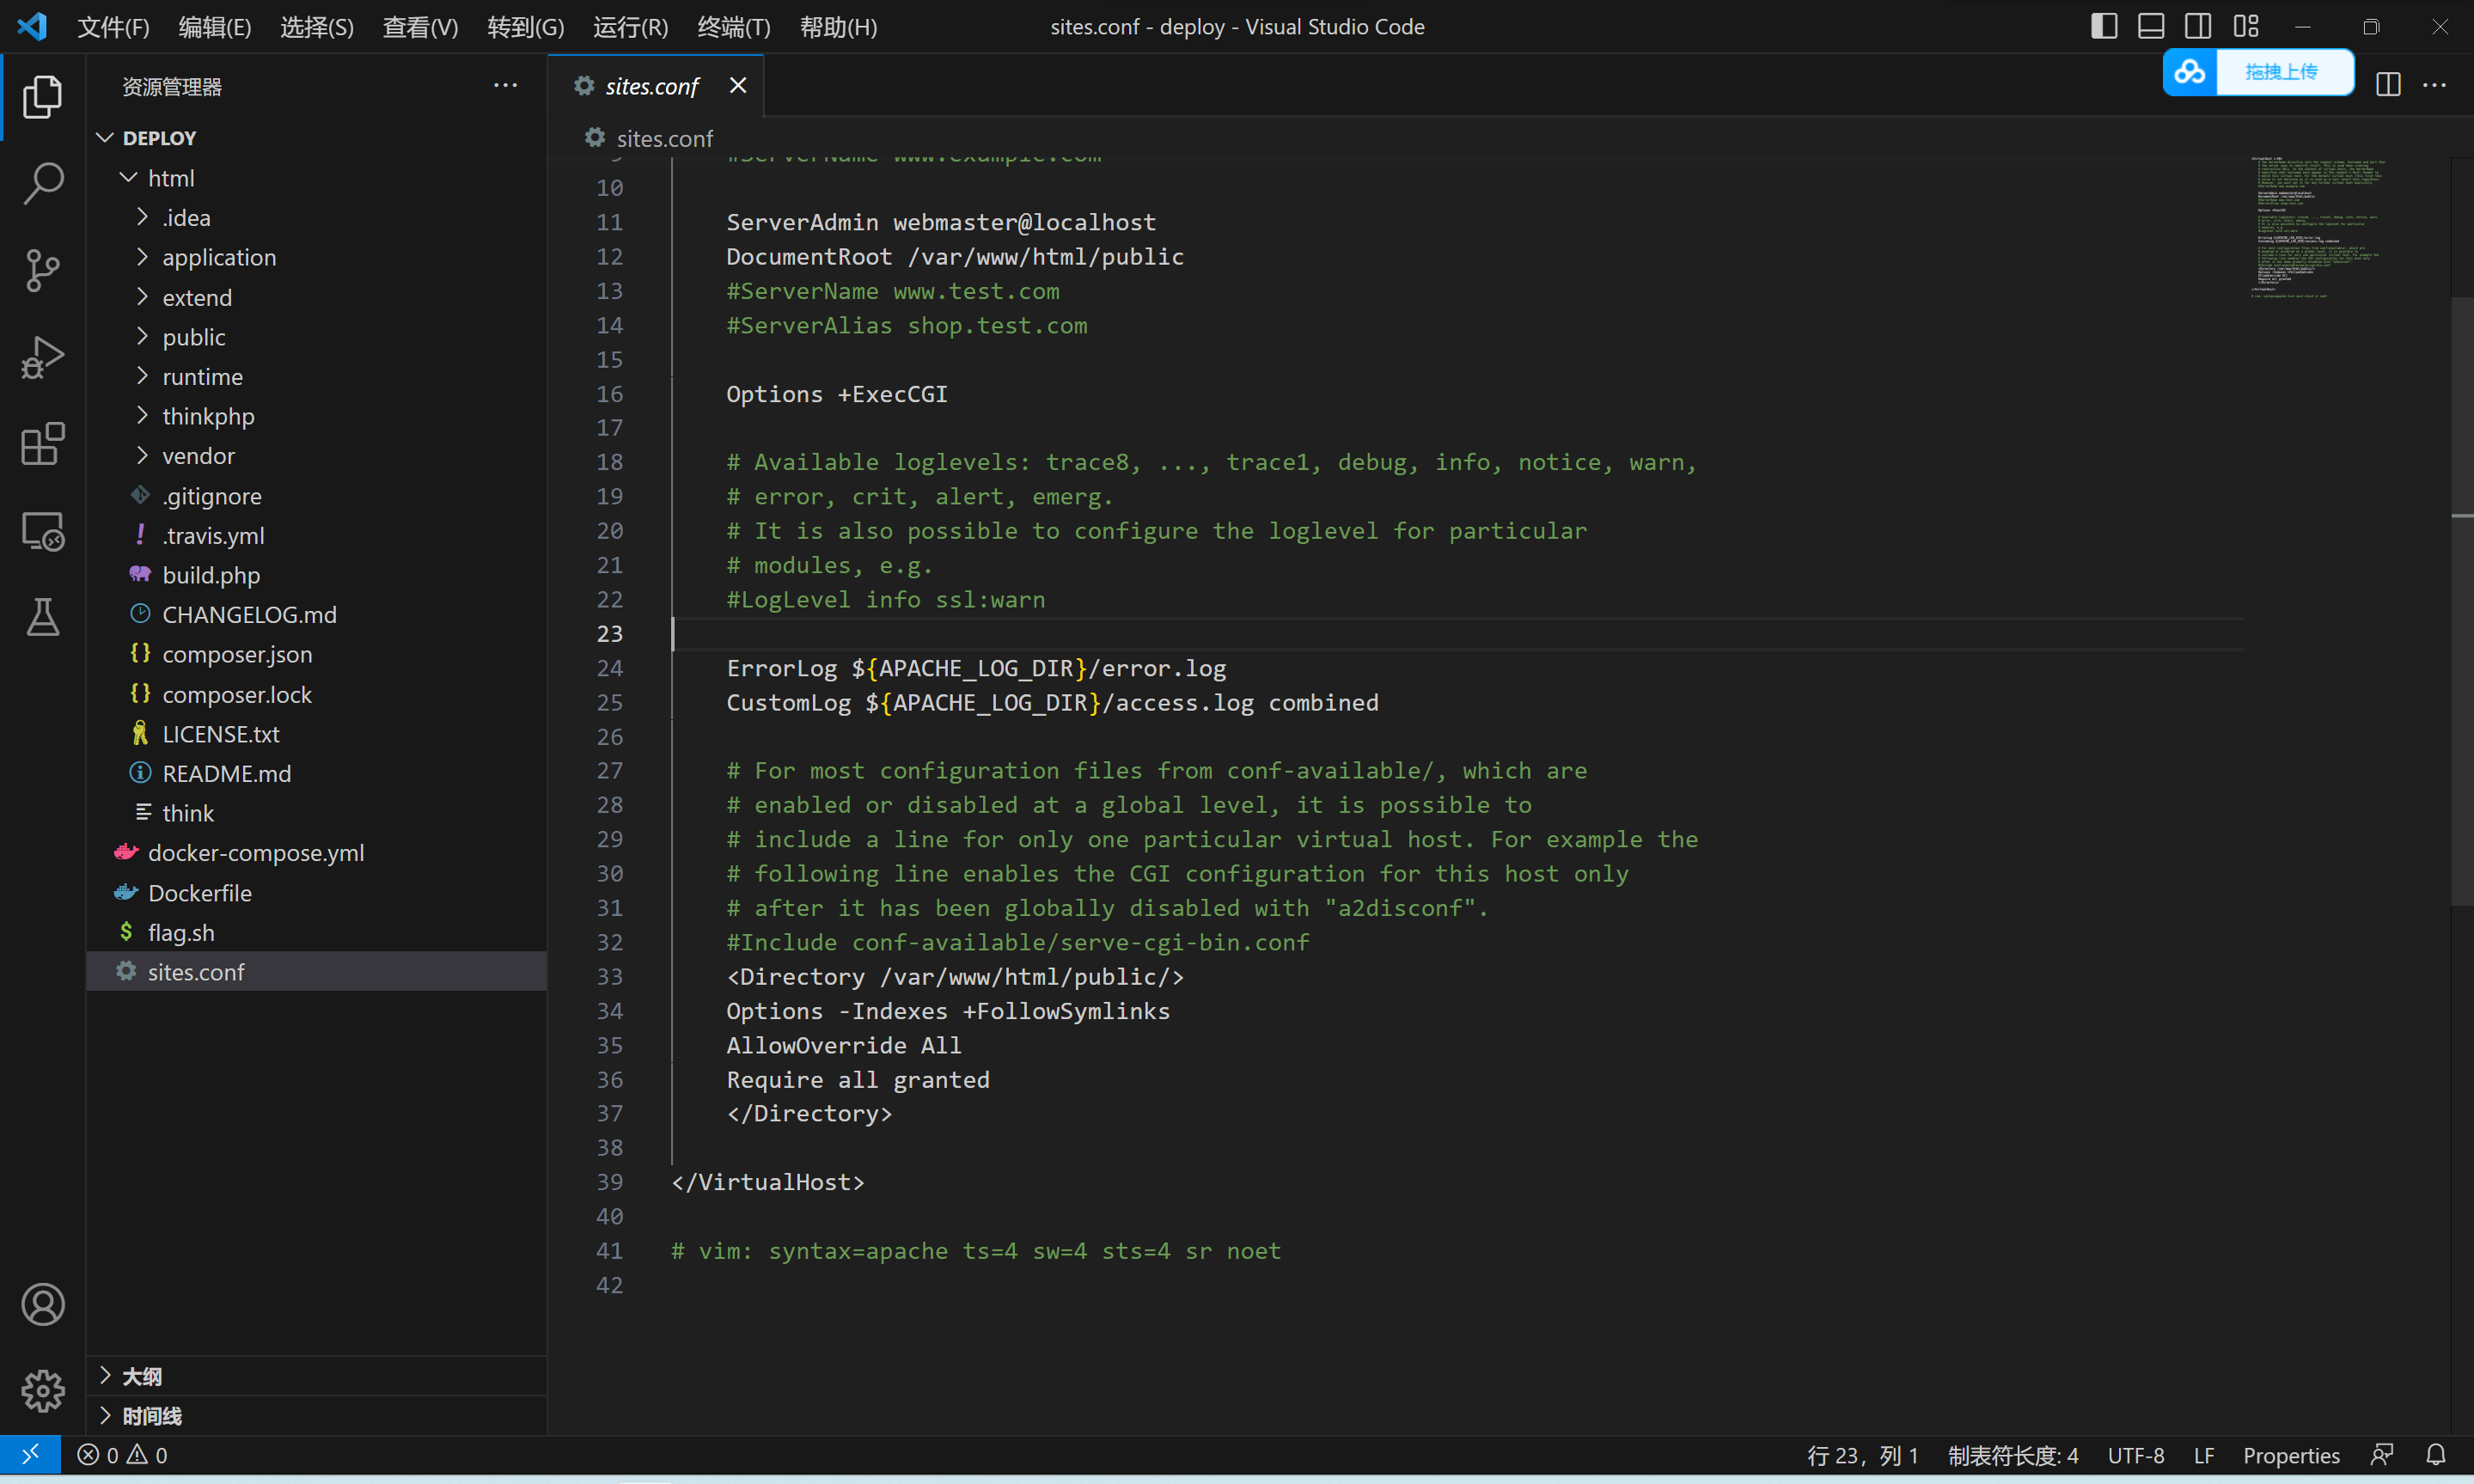Open the Search view in activity bar
The width and height of the screenshot is (2474, 1484).
[42, 183]
